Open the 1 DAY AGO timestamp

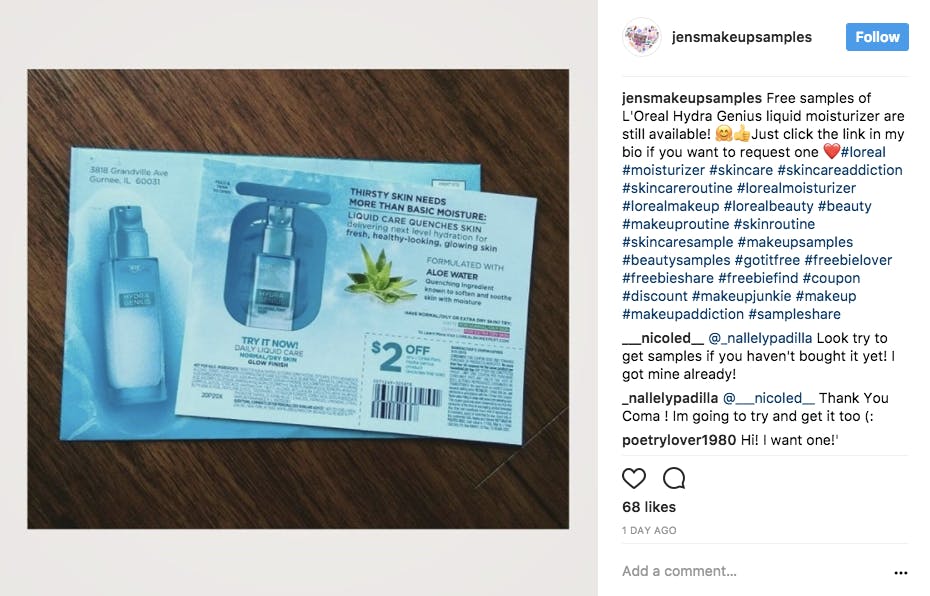(x=649, y=530)
